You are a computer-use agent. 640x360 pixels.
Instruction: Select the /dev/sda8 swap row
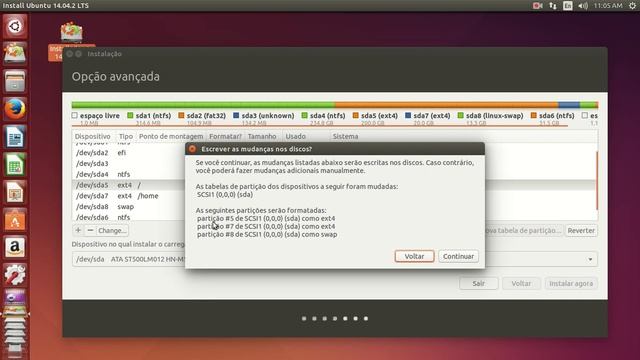[x=129, y=207]
